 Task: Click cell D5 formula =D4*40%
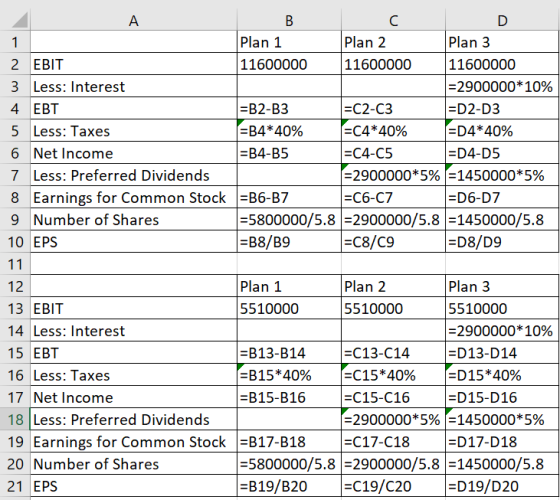[x=502, y=131]
